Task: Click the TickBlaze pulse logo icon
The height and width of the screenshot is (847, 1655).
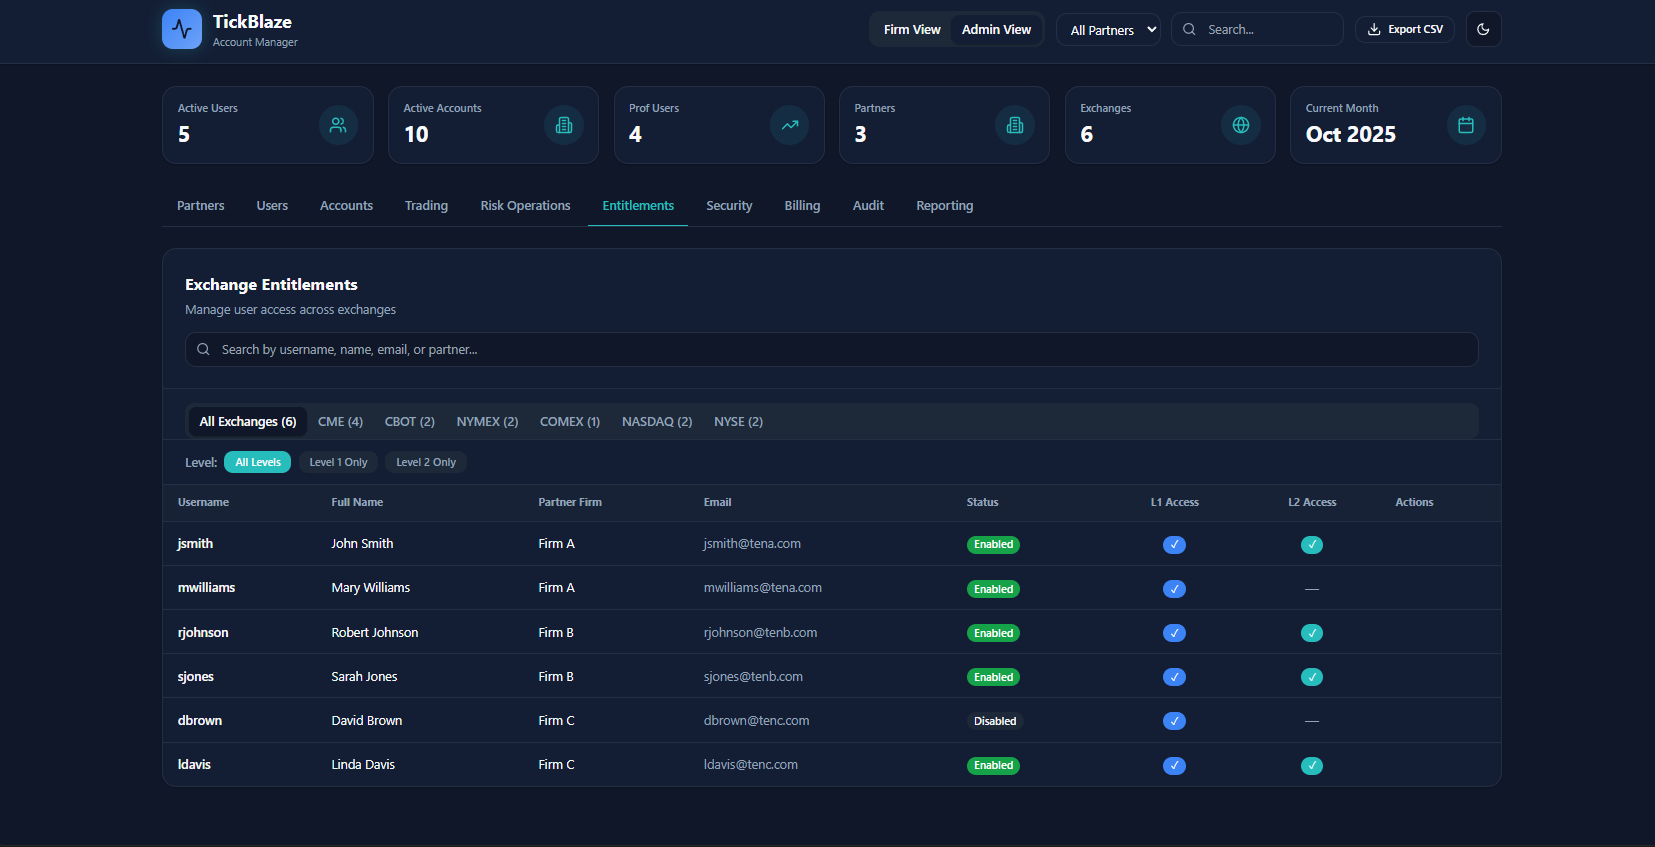Action: click(x=182, y=29)
